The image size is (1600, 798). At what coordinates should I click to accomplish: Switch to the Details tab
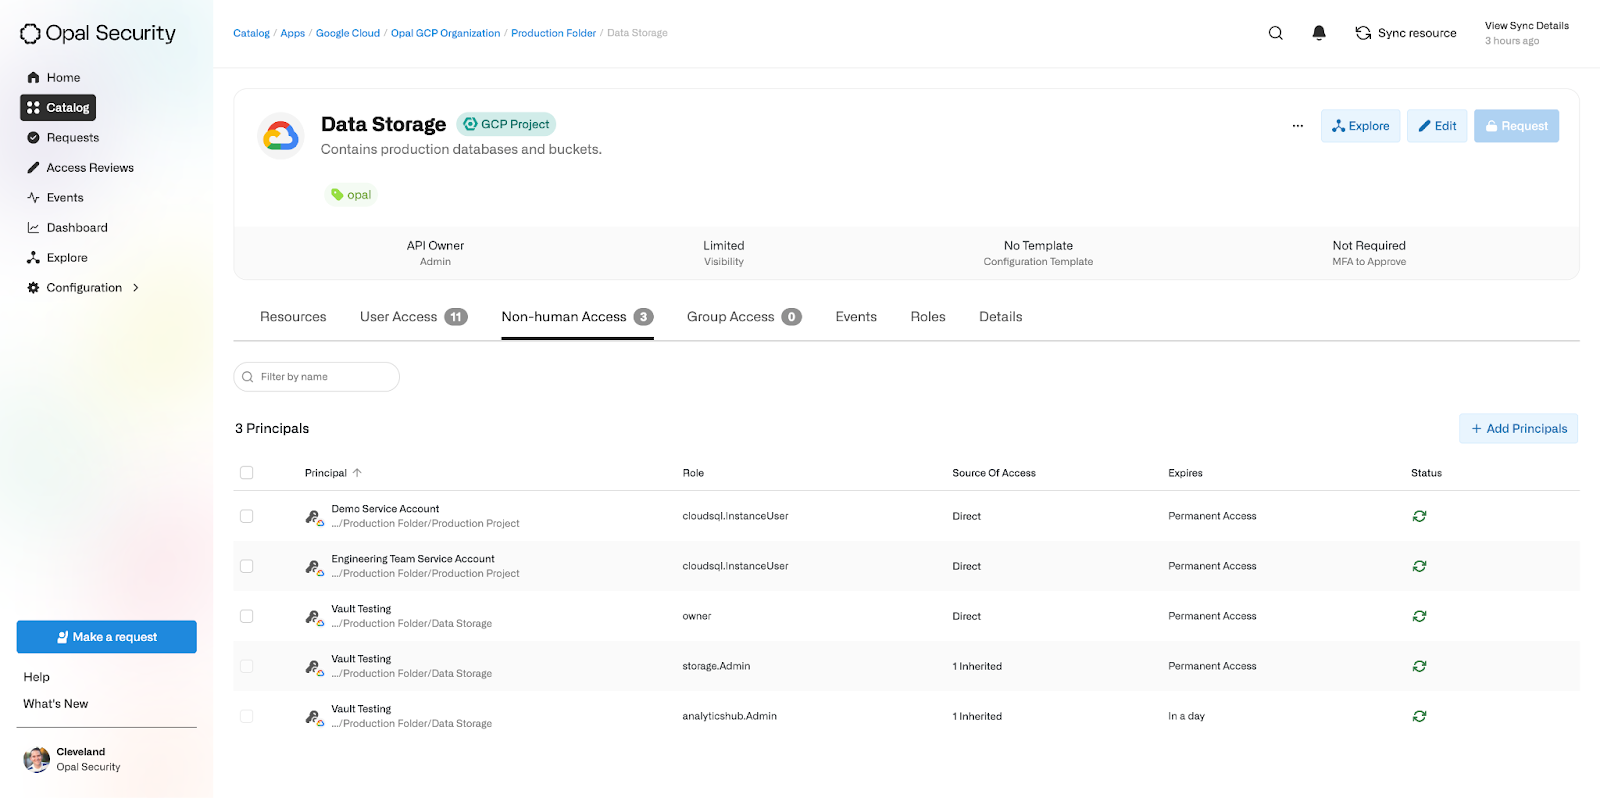point(1000,317)
